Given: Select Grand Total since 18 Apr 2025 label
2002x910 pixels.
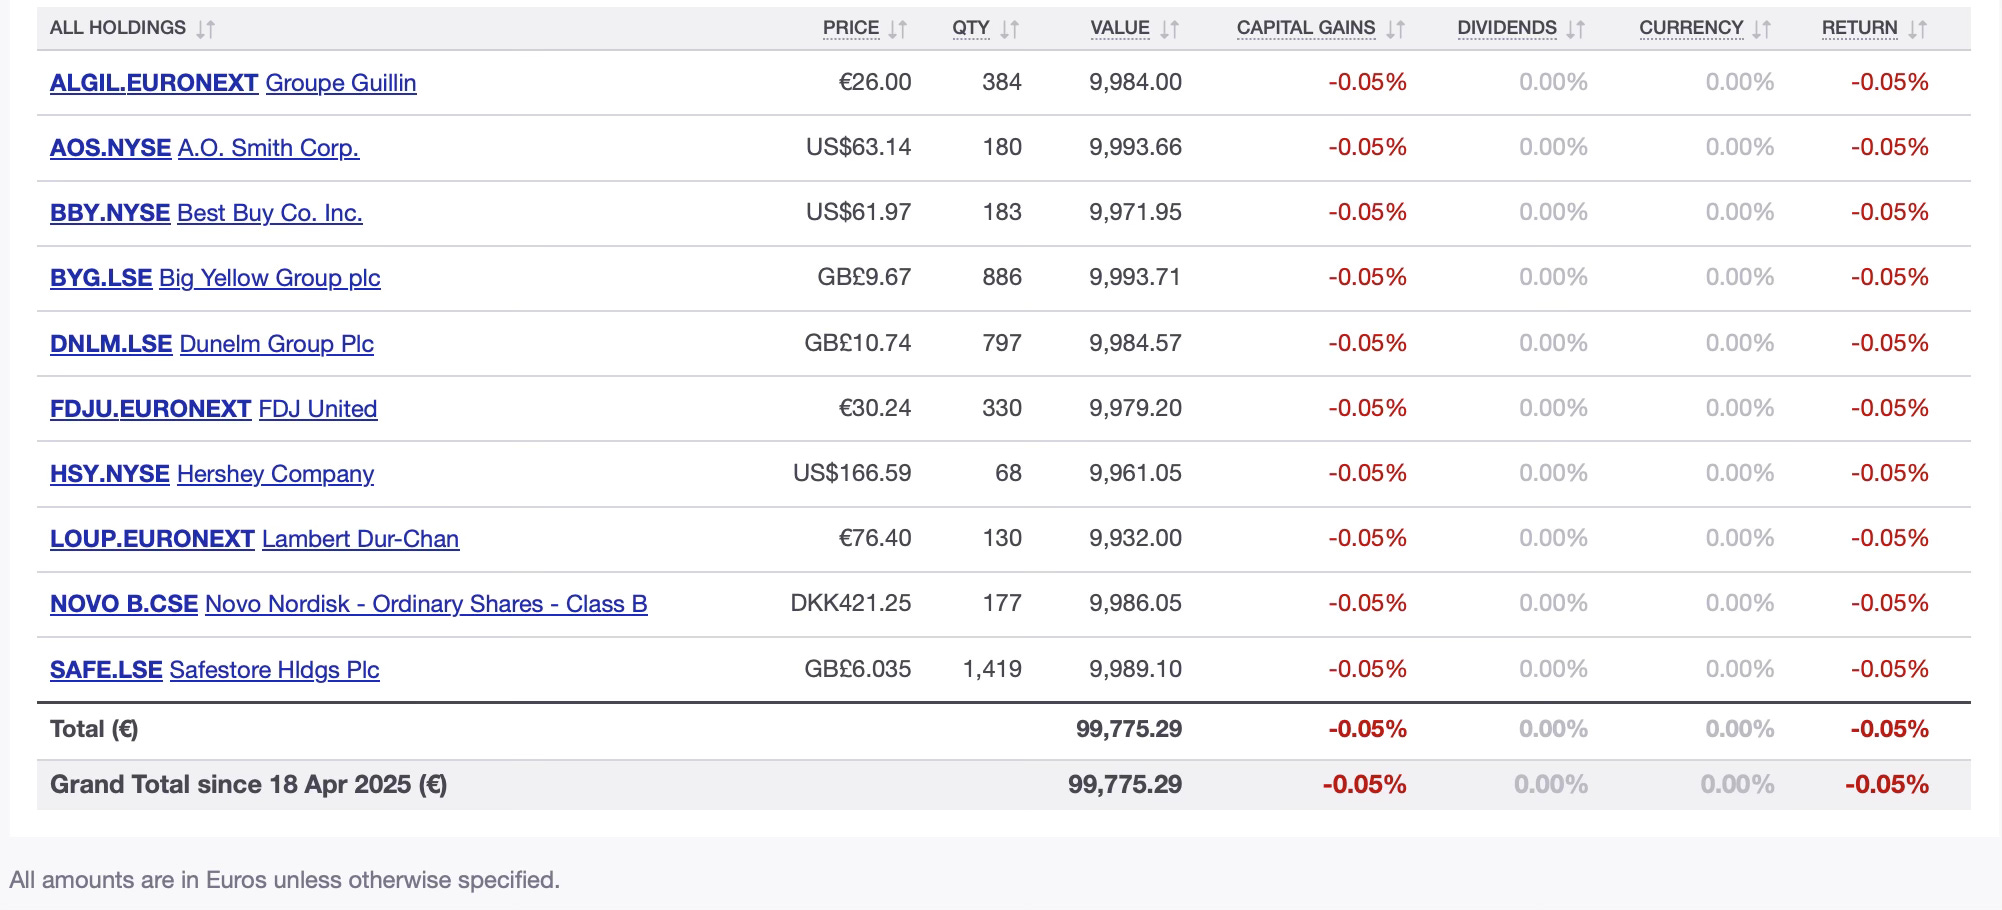Looking at the screenshot, I should point(249,785).
